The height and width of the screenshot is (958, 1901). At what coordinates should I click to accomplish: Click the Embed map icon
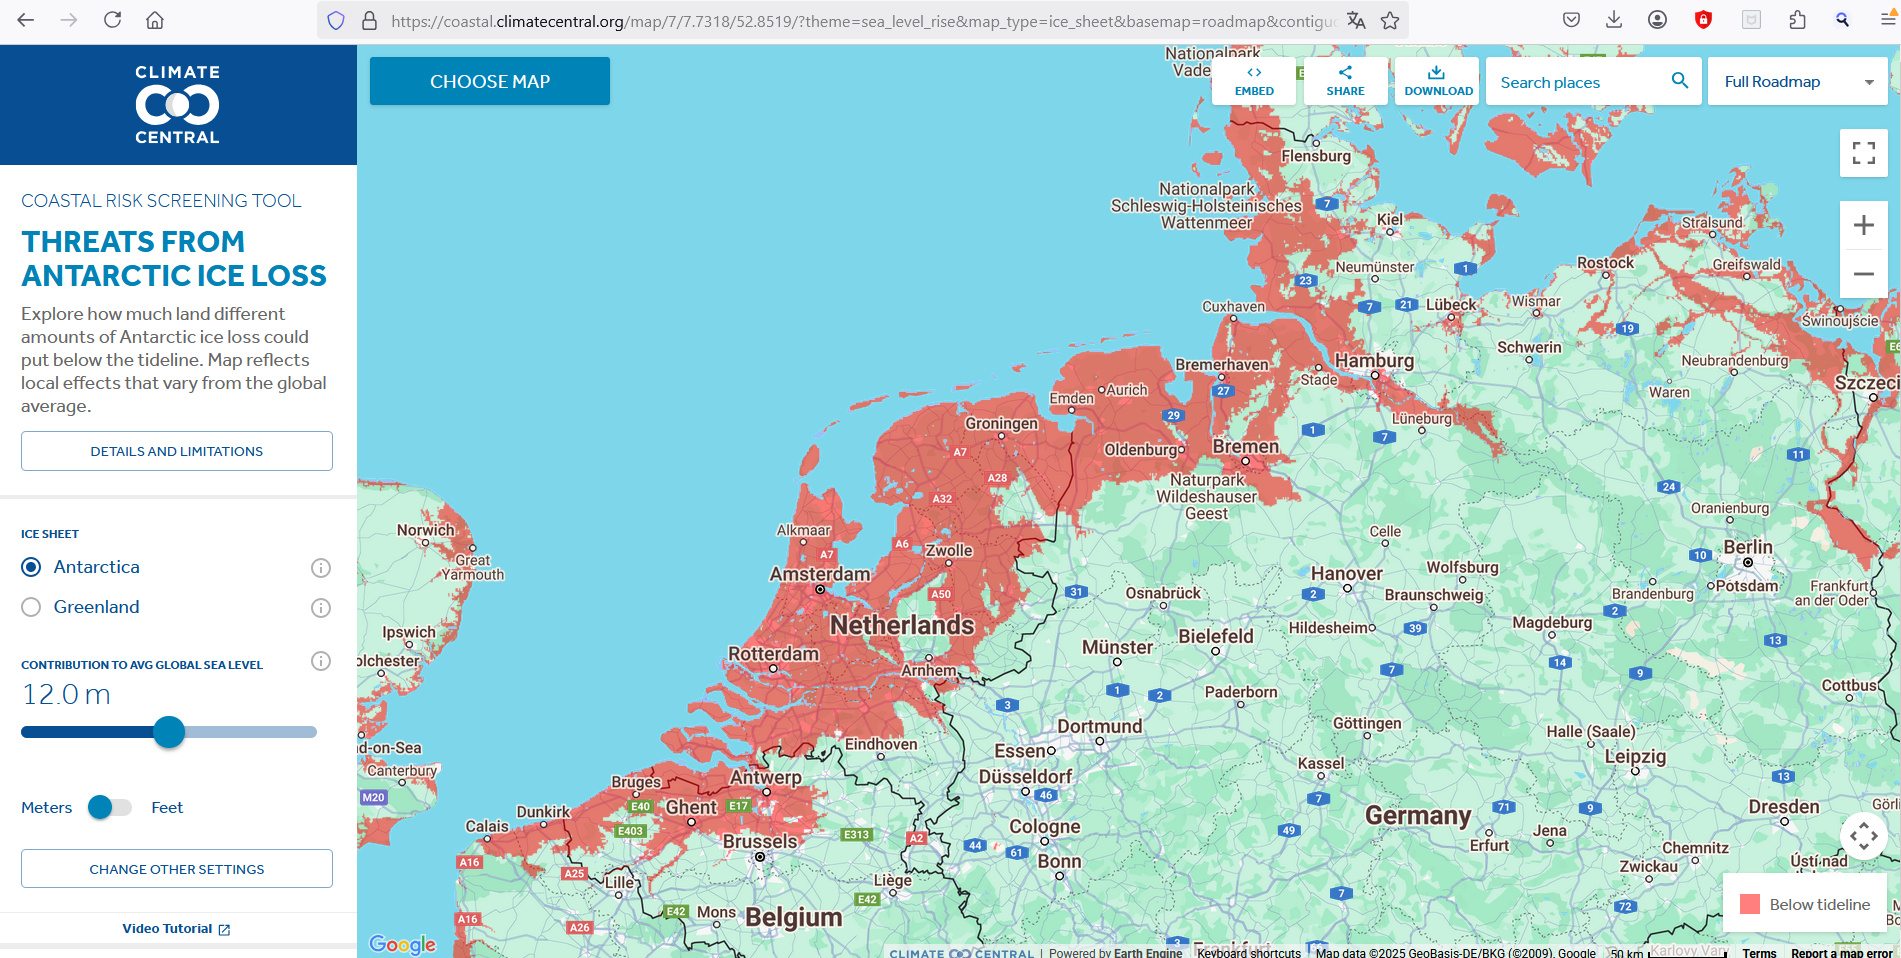[1253, 81]
